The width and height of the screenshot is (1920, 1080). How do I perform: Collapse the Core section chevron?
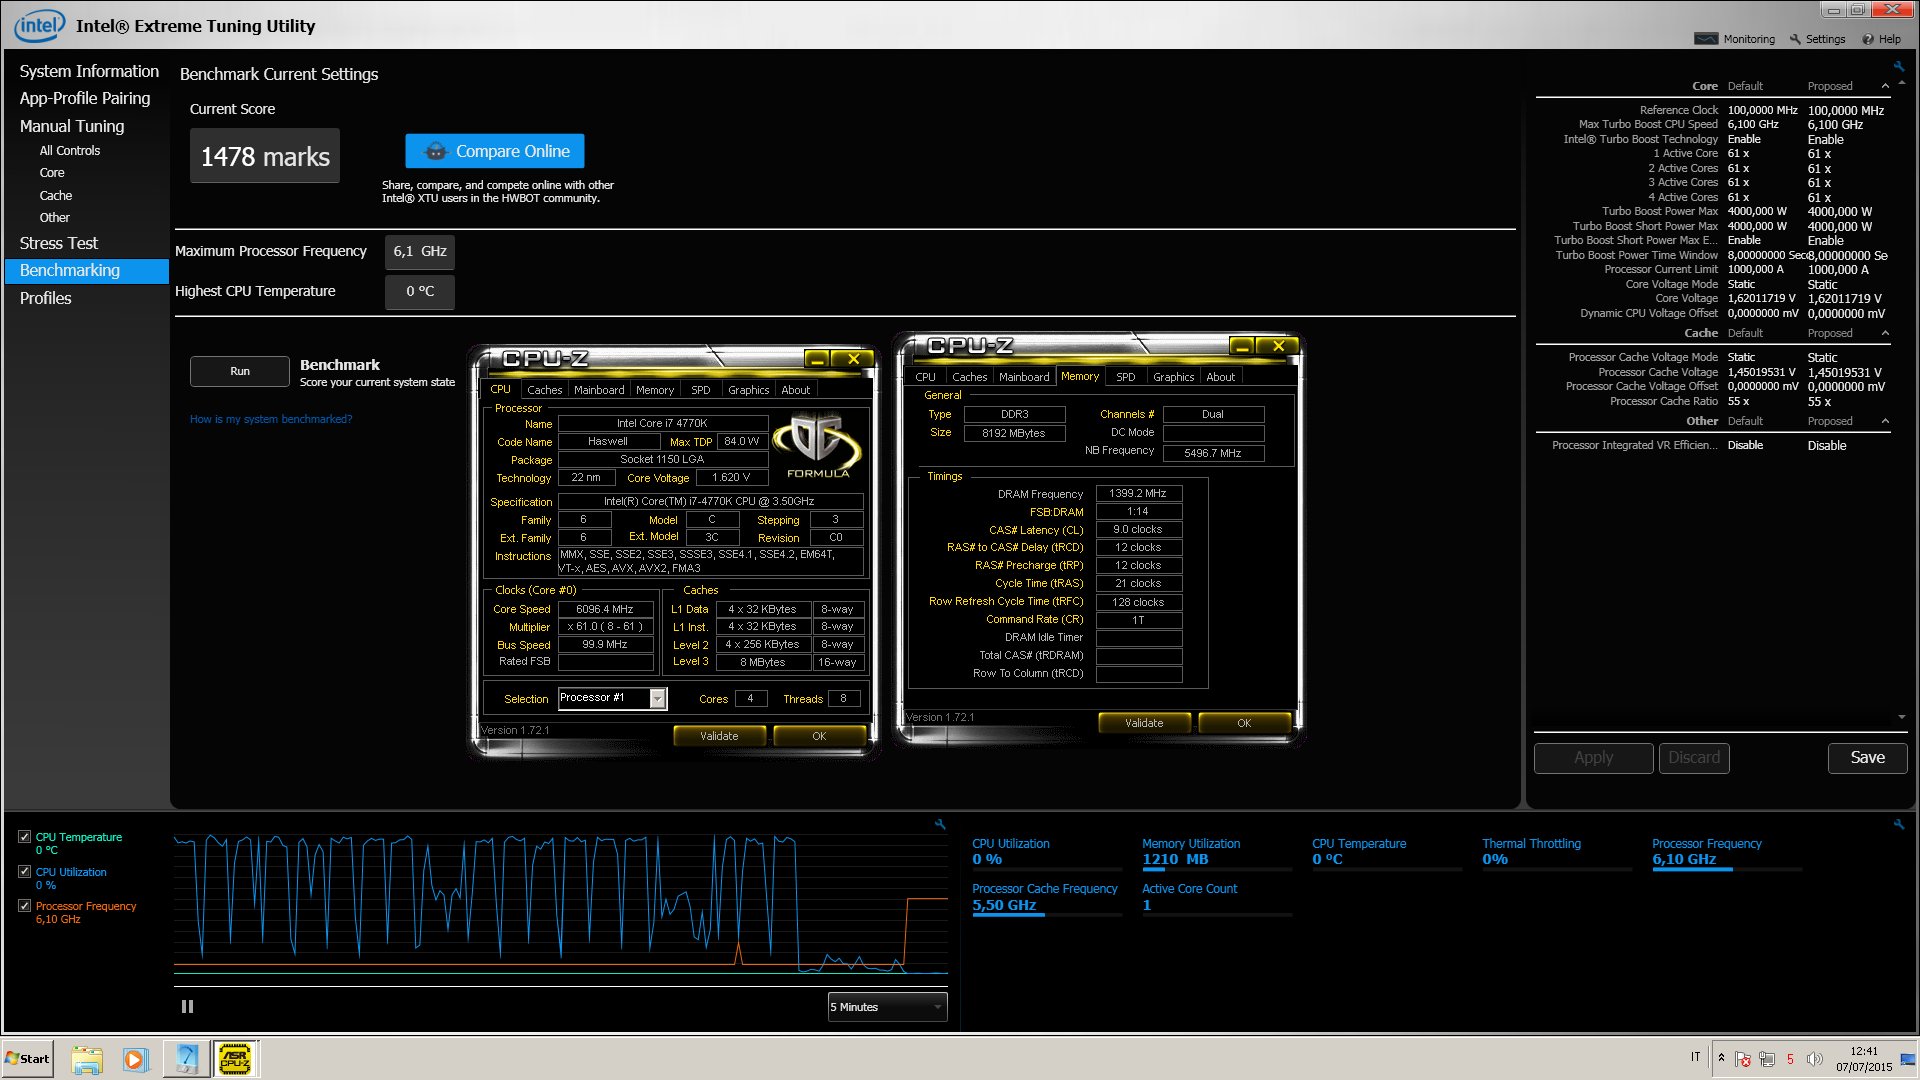pos(1885,86)
